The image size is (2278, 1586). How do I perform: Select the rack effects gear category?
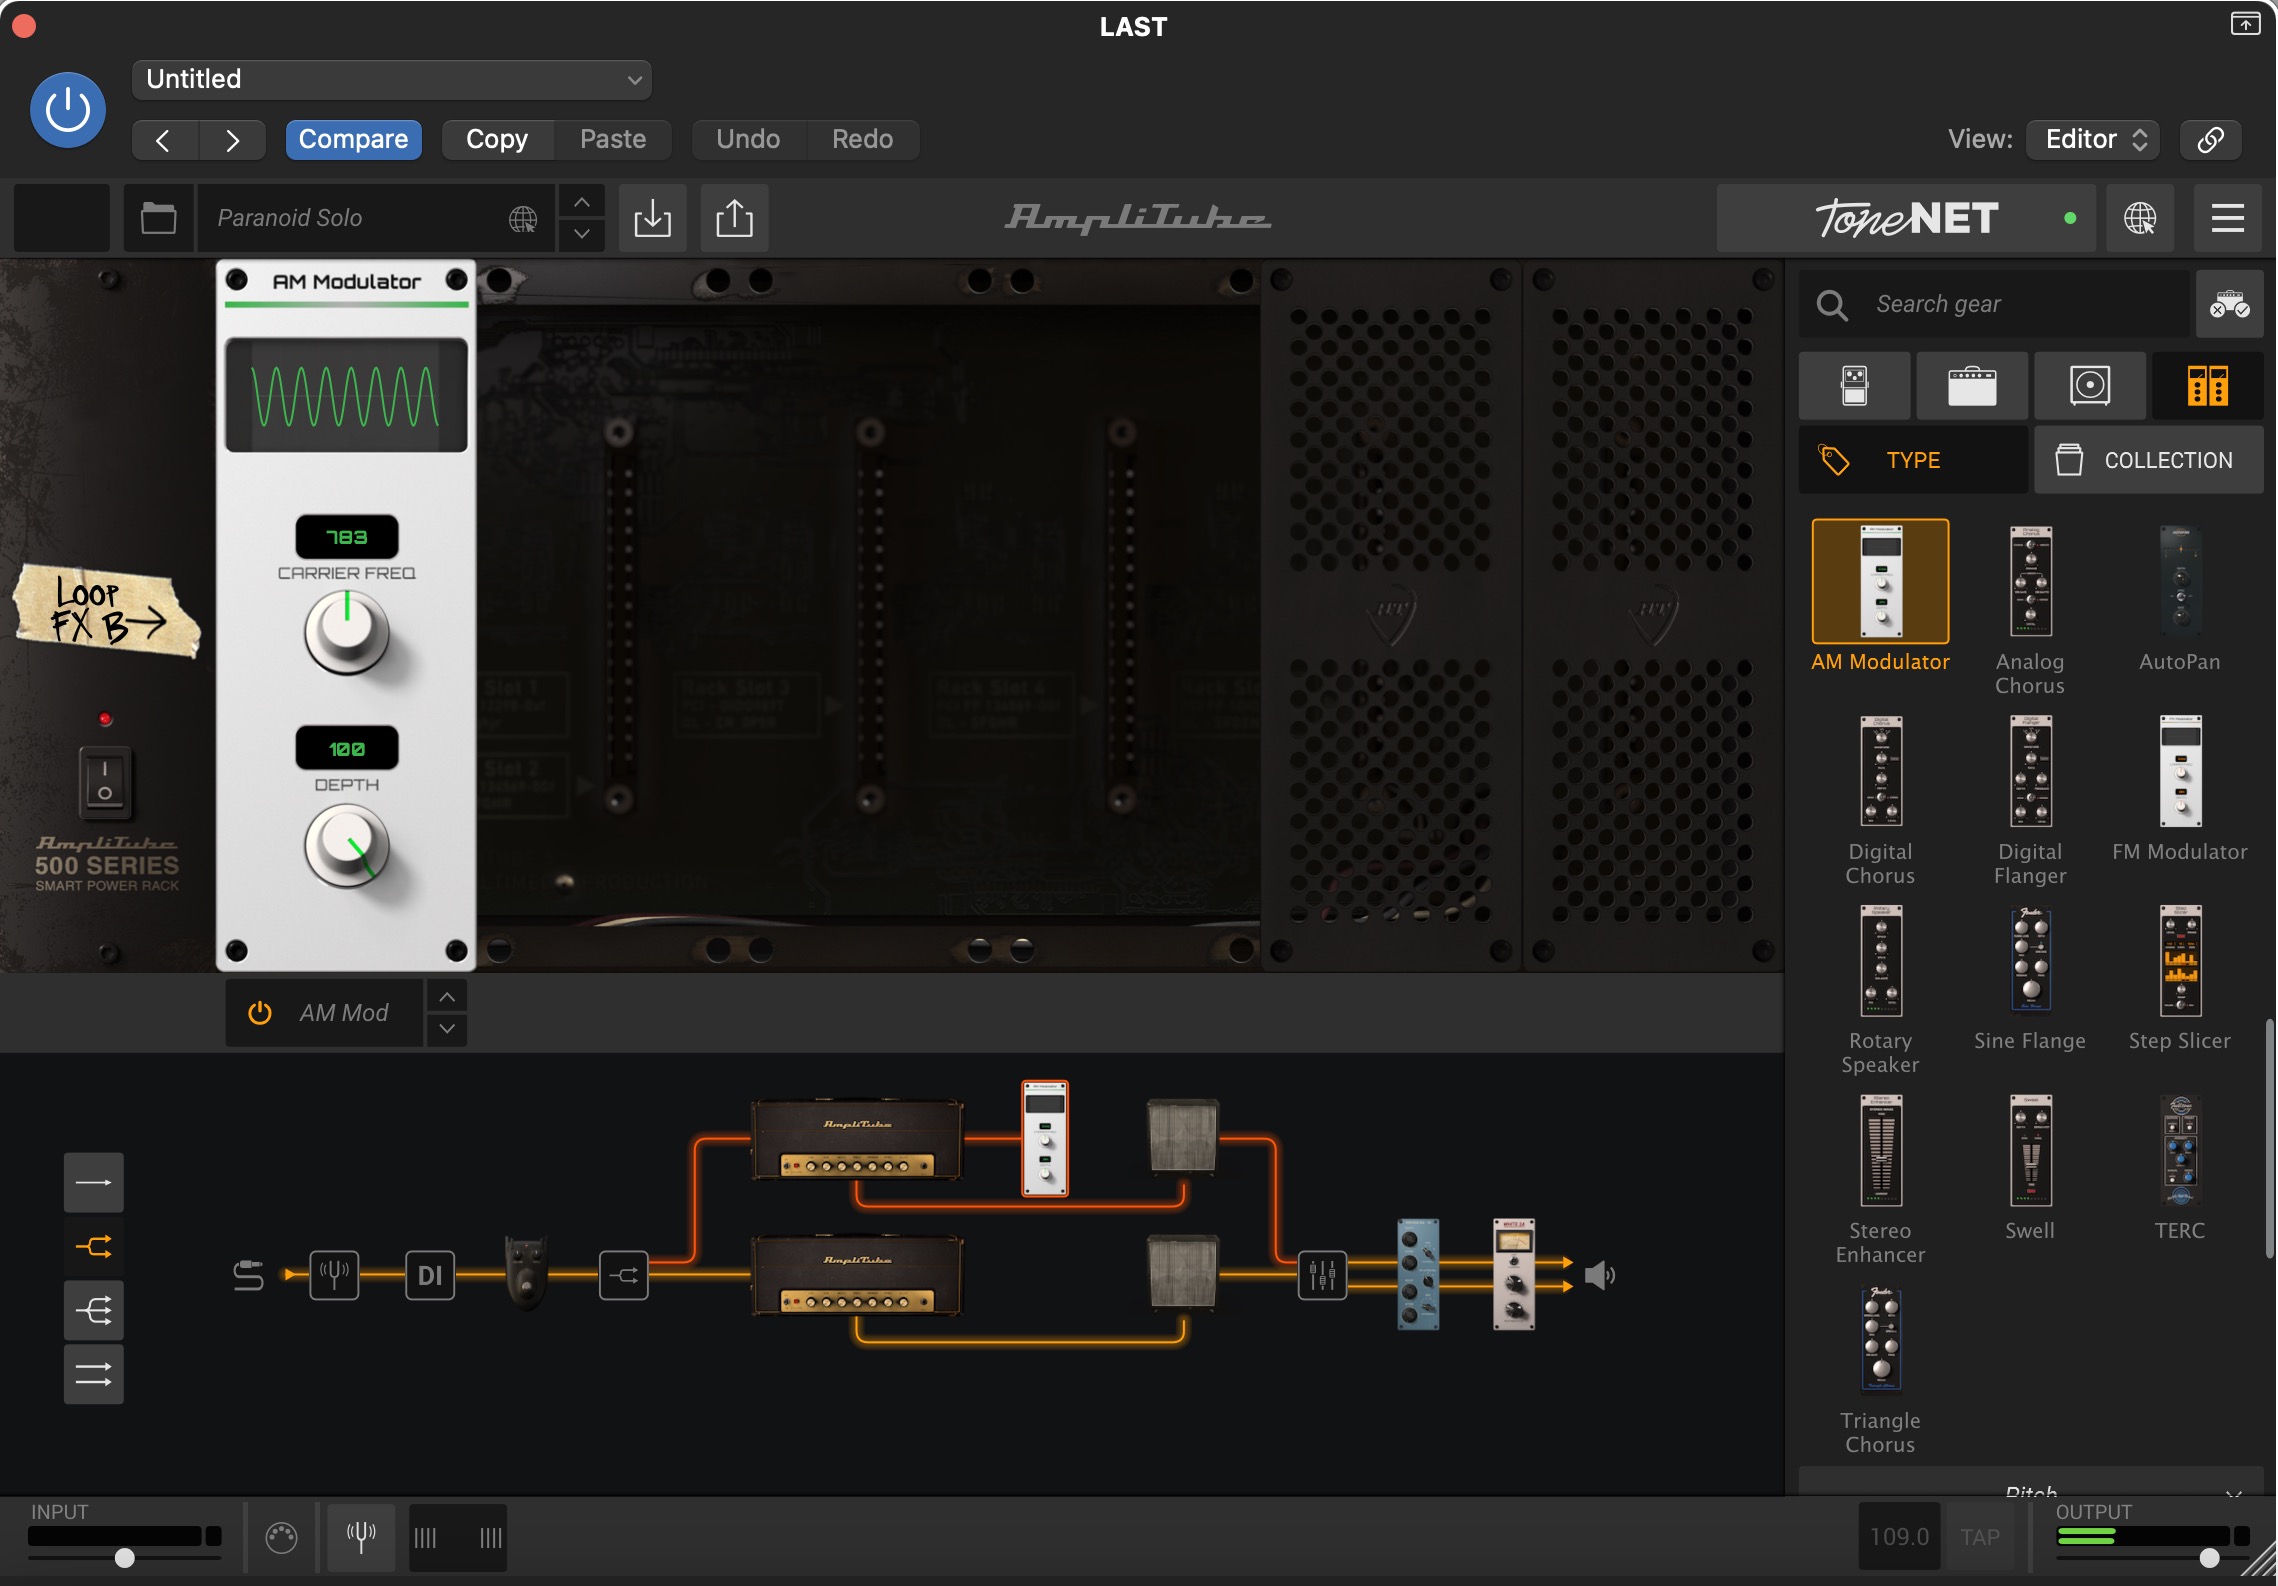(2208, 386)
